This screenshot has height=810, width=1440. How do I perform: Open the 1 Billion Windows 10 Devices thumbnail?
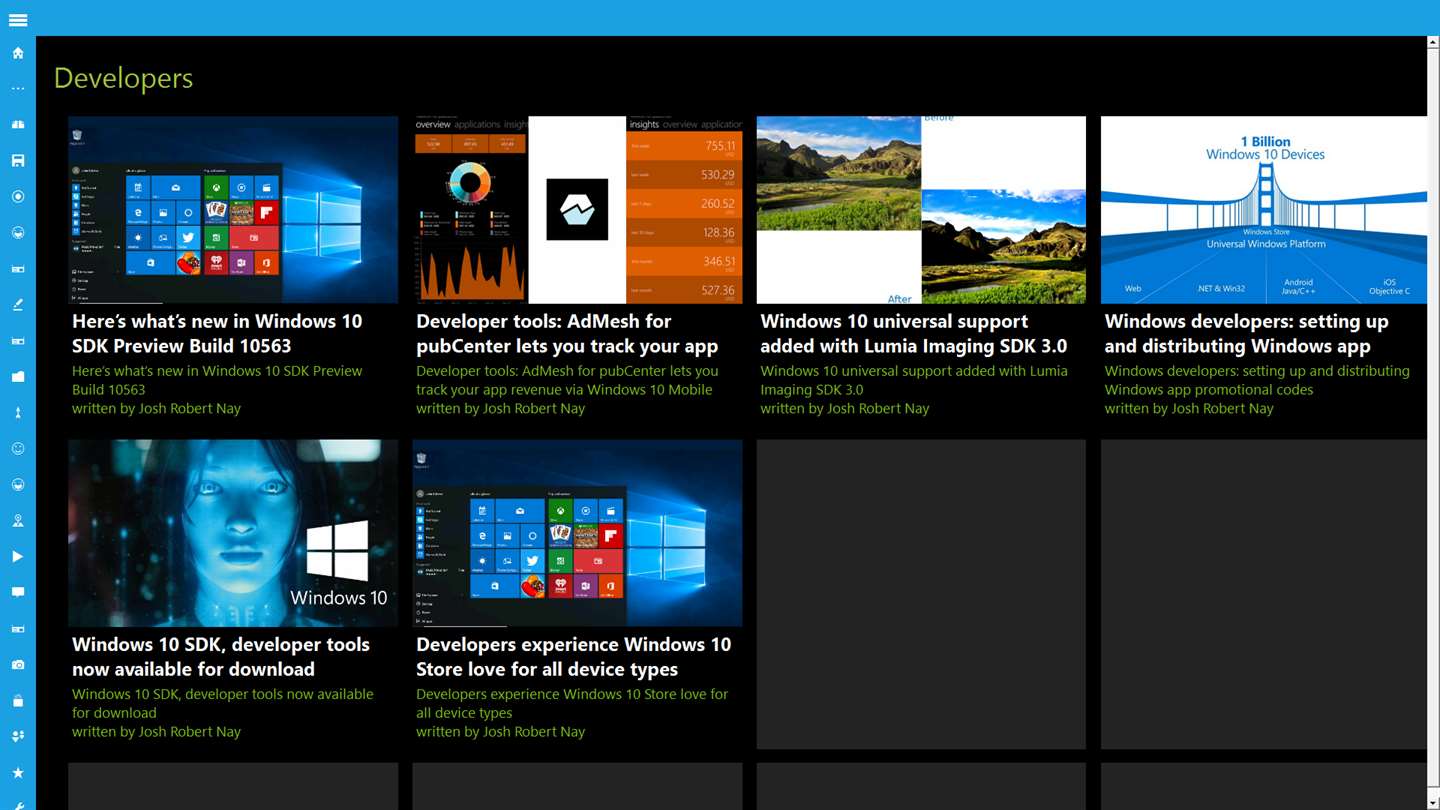1264,210
